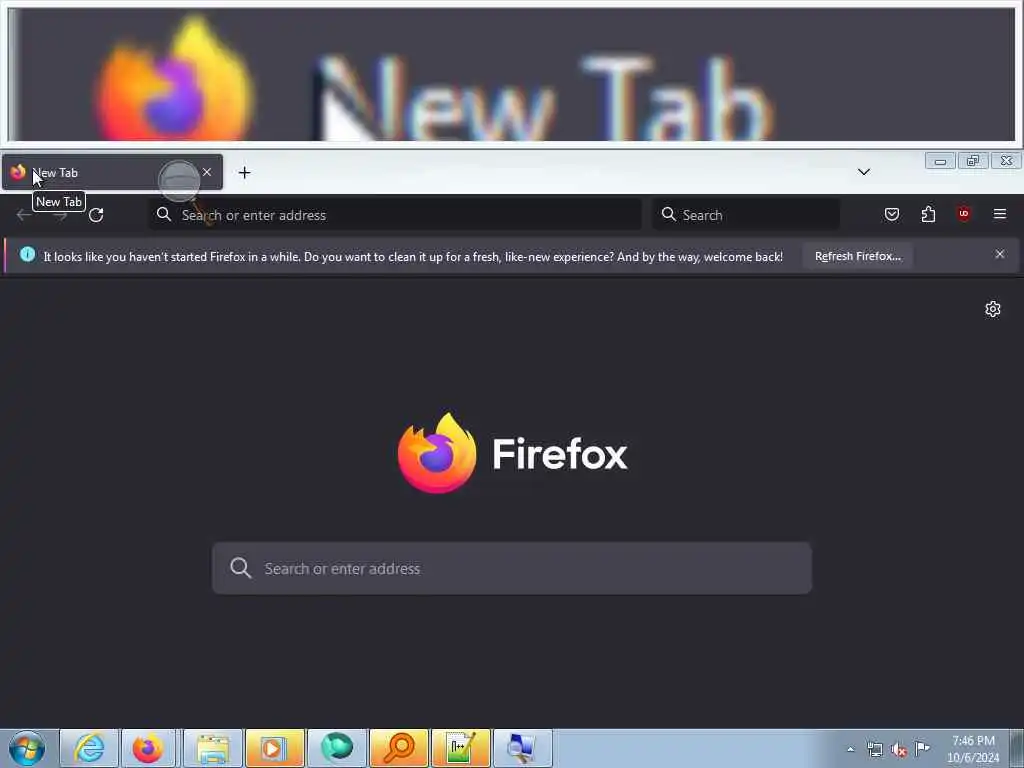Open the orange magnifier taskbar app
The image size is (1024, 768).
click(x=398, y=748)
